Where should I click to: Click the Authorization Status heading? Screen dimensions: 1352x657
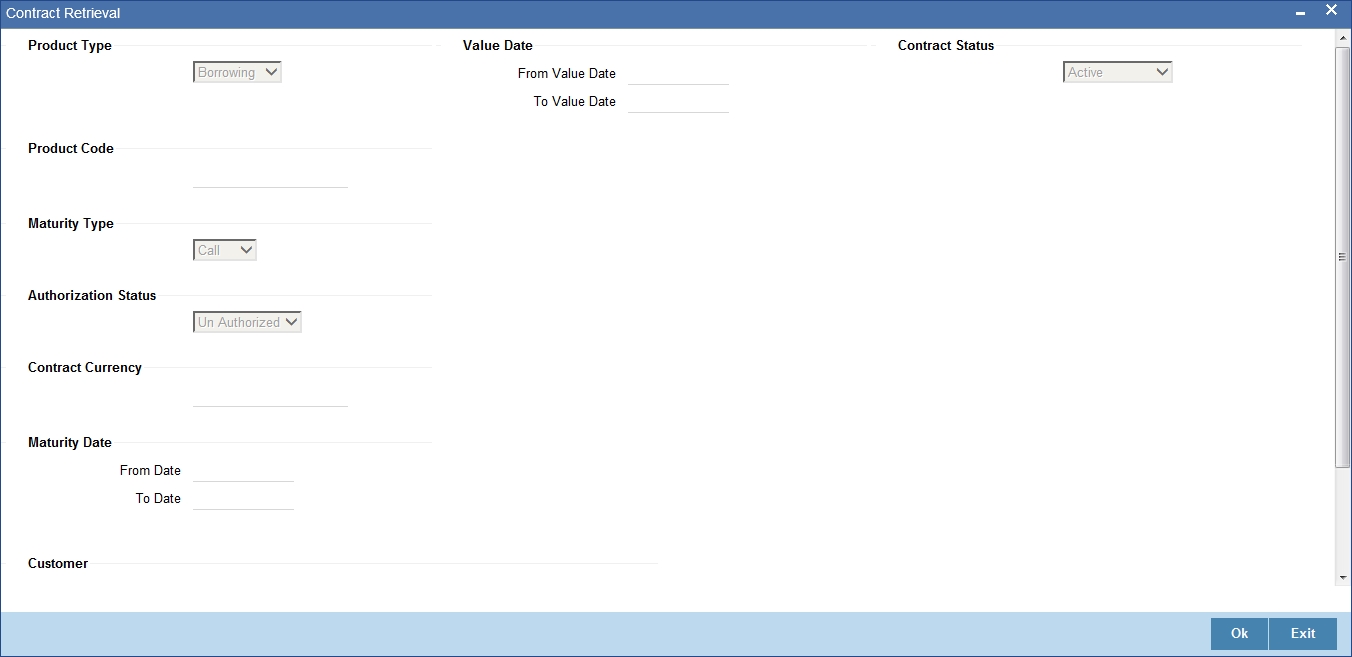(92, 295)
